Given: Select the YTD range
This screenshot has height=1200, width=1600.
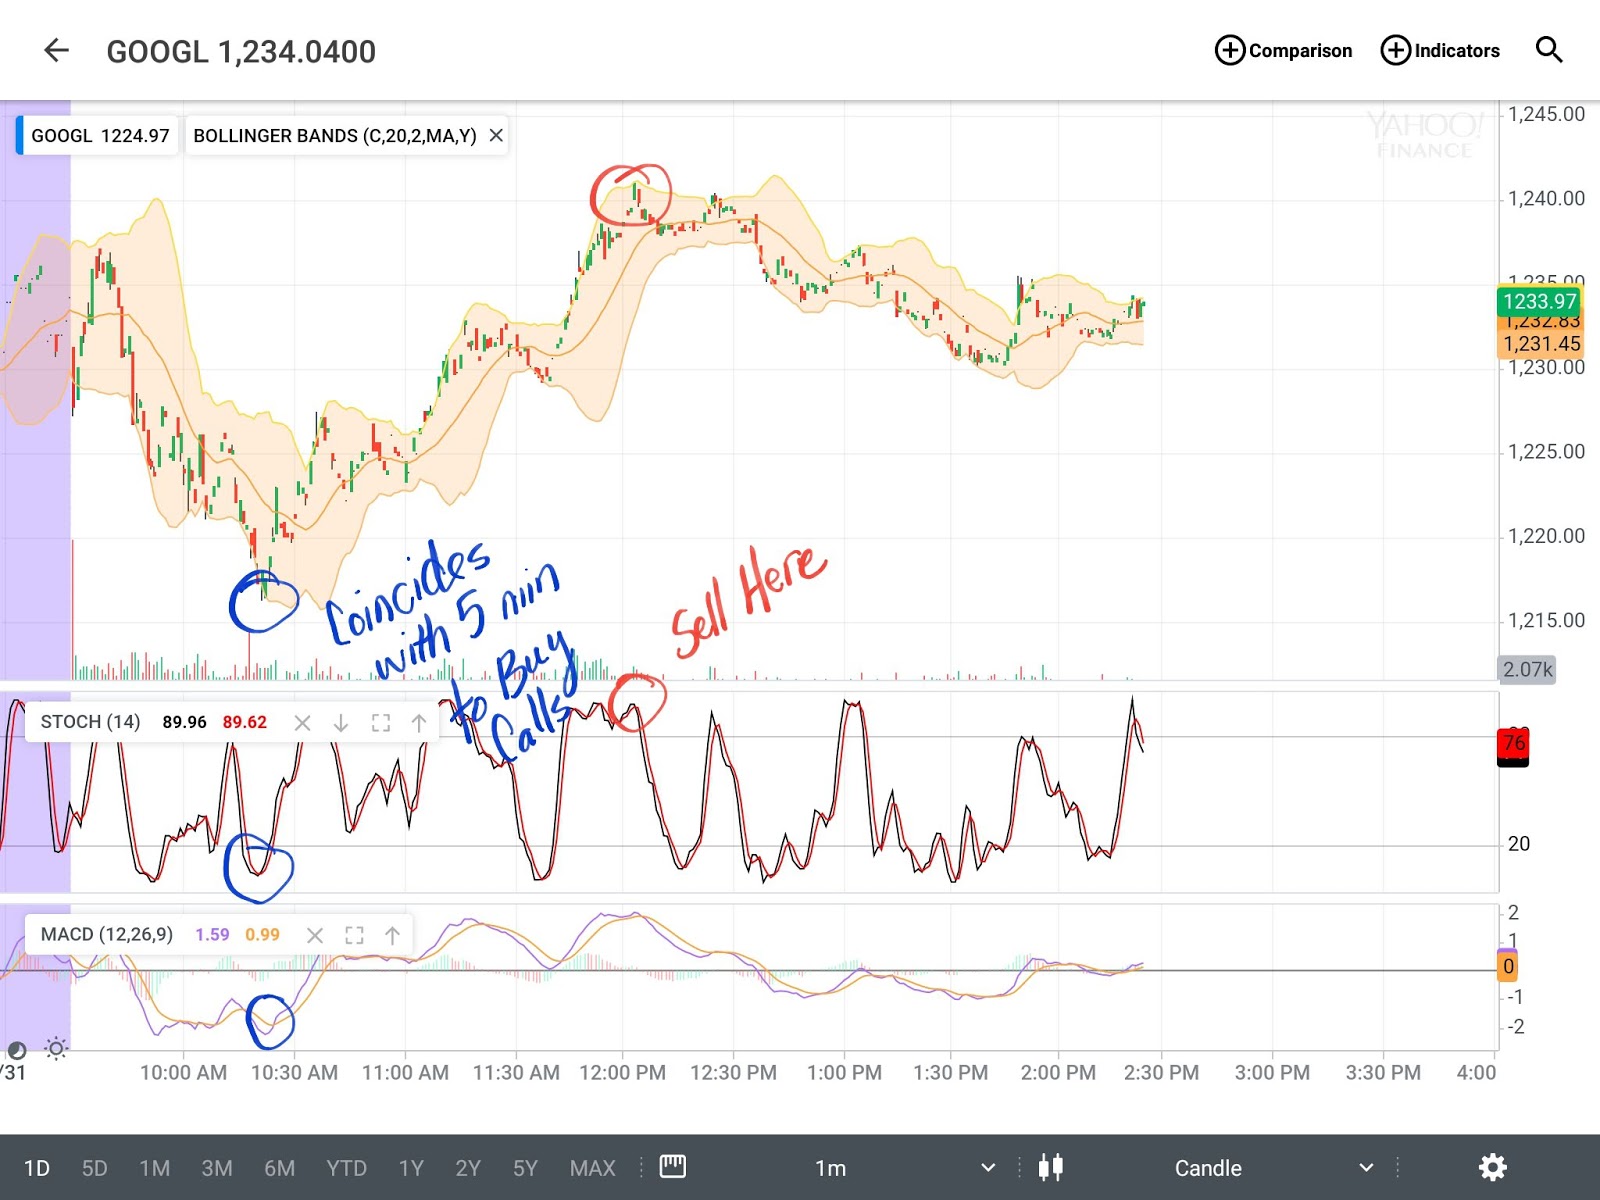Looking at the screenshot, I should tap(346, 1168).
